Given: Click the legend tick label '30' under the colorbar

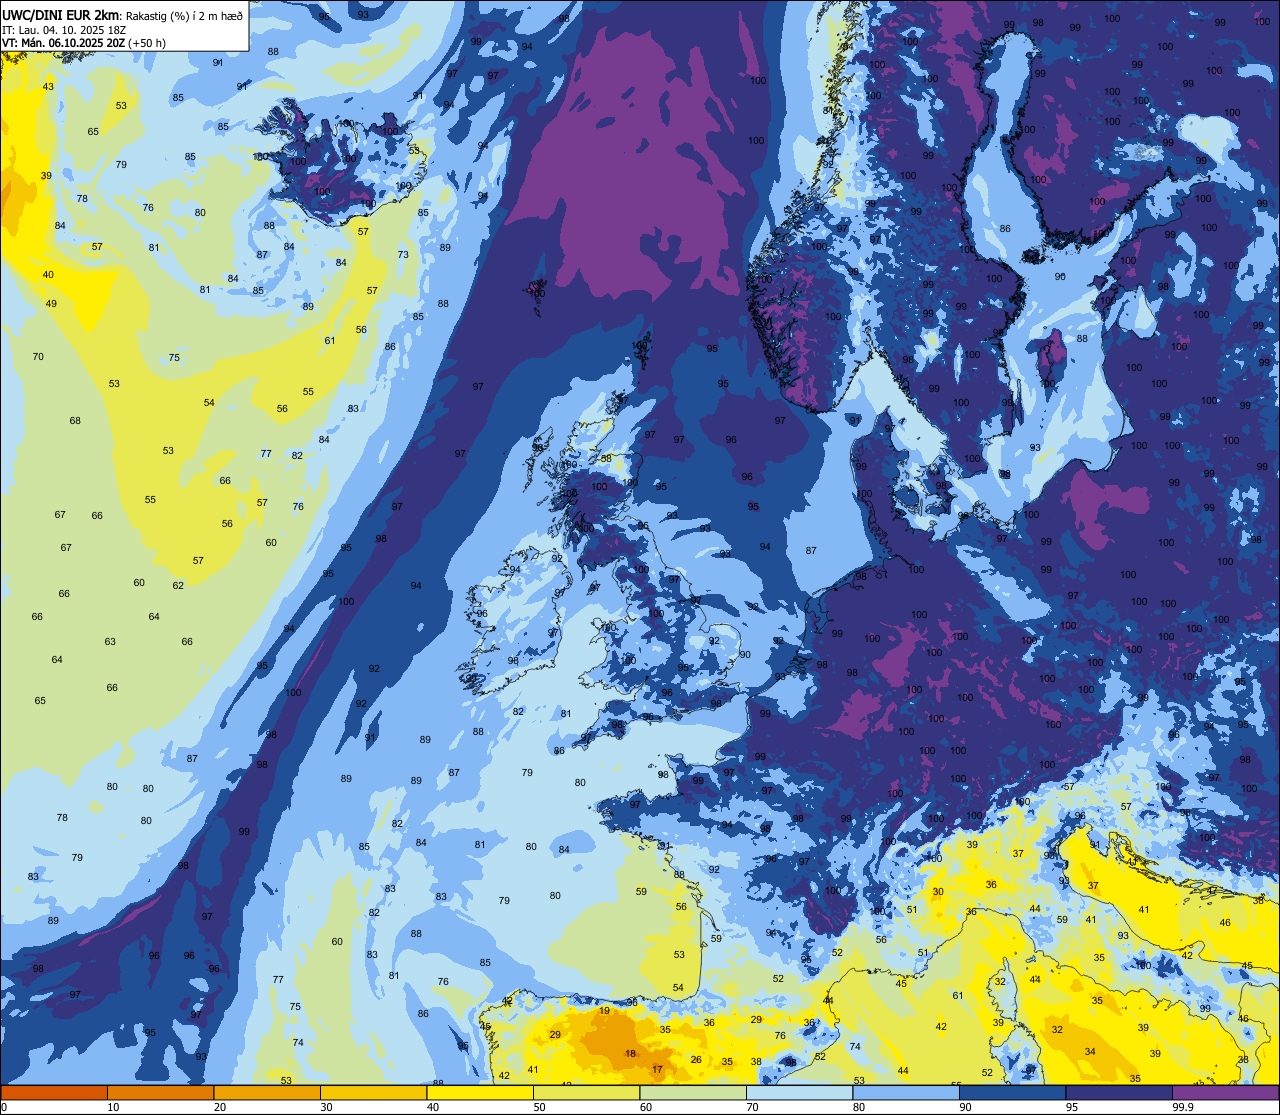Looking at the screenshot, I should click(326, 1106).
